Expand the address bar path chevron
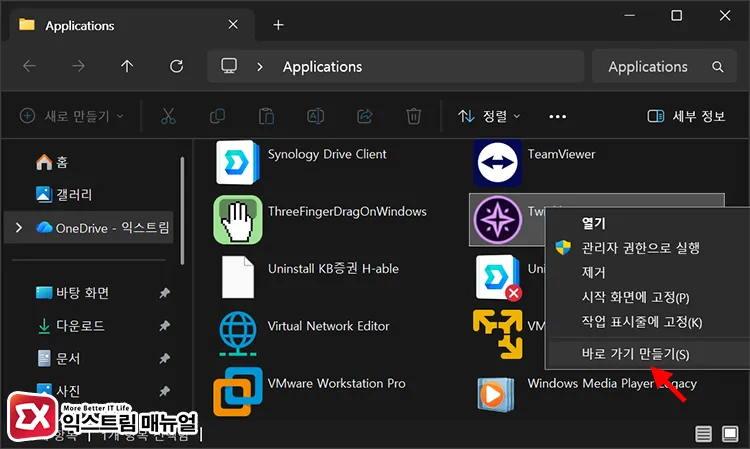This screenshot has height=449, width=750. pyautogui.click(x=260, y=67)
